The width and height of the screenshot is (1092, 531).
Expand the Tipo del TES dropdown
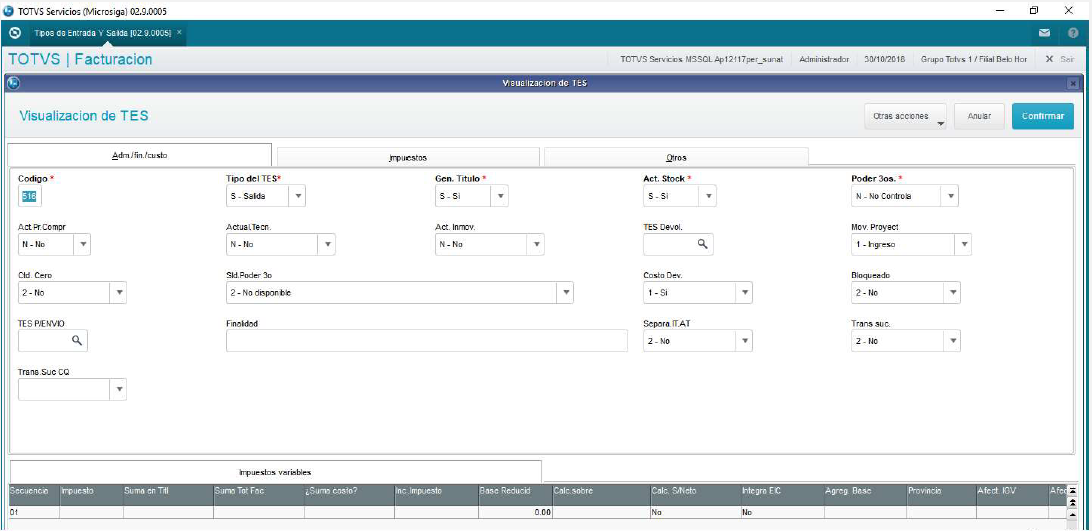[298, 197]
